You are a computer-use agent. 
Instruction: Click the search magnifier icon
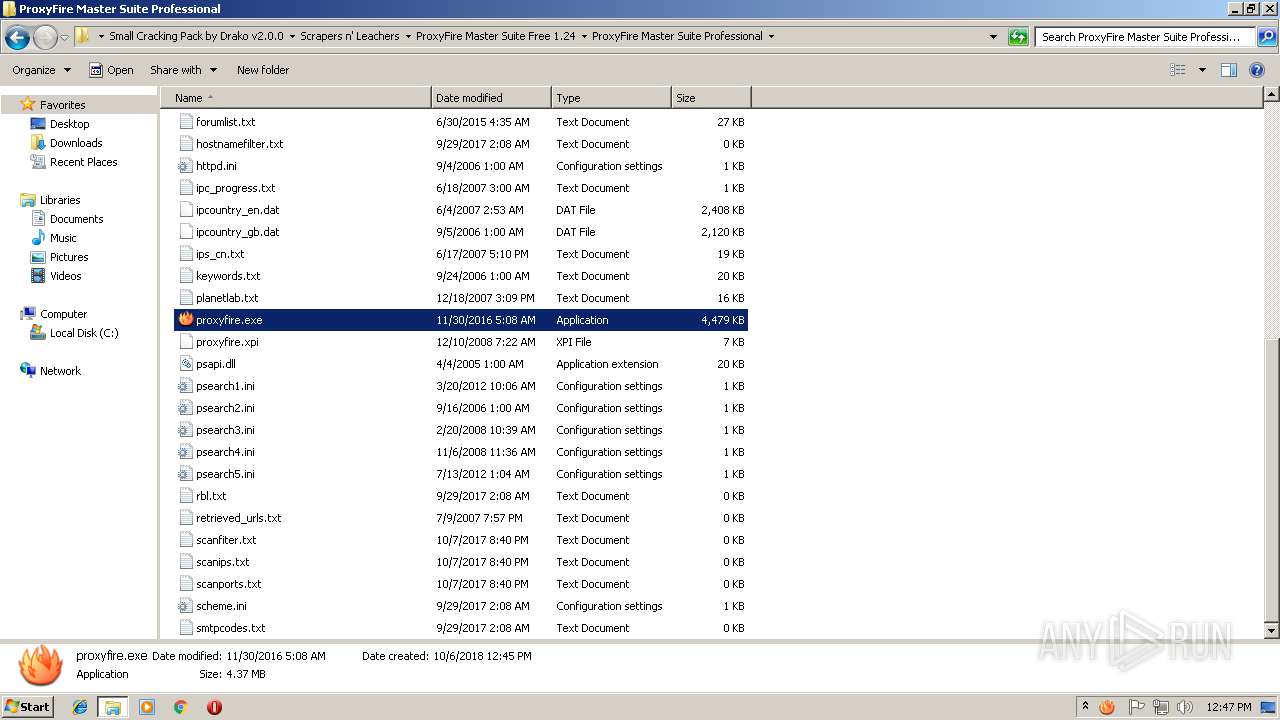(1266, 37)
